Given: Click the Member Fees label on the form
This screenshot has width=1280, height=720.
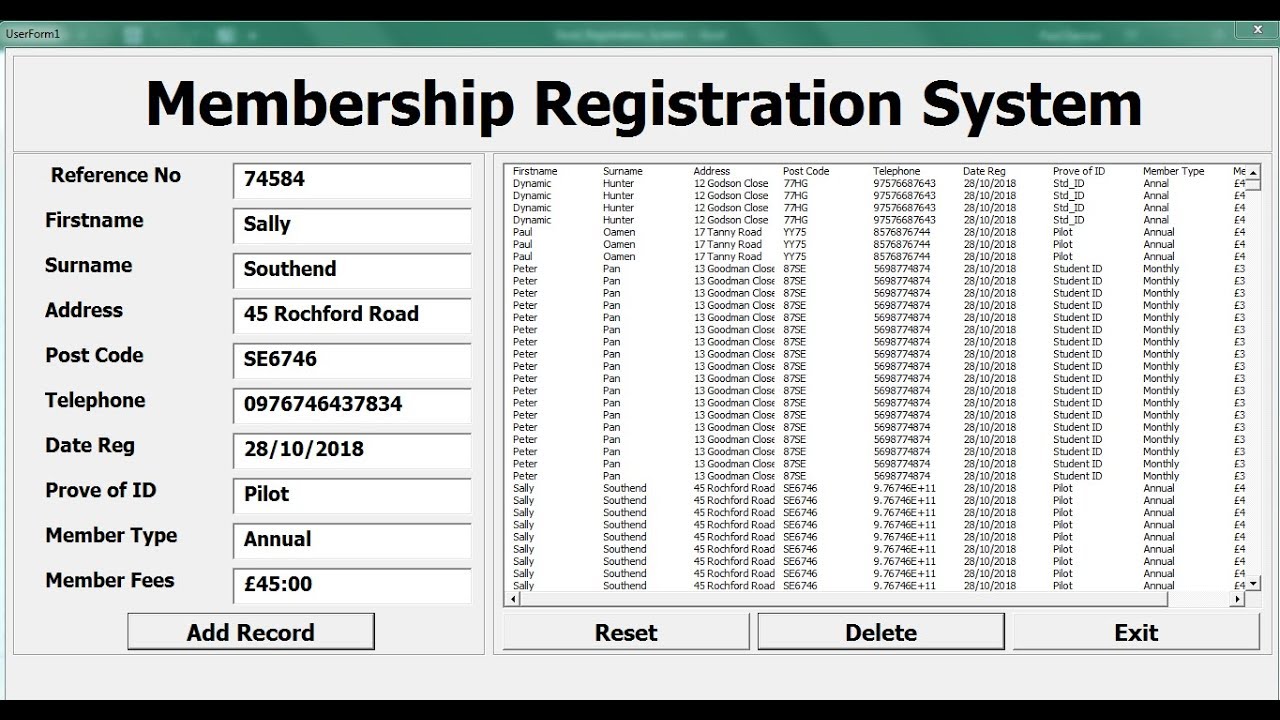Looking at the screenshot, I should coord(110,580).
